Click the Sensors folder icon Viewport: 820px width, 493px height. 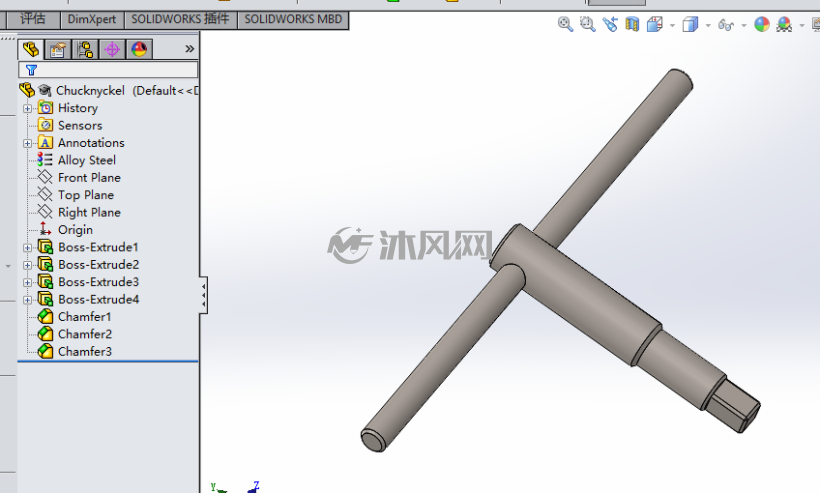(45, 125)
